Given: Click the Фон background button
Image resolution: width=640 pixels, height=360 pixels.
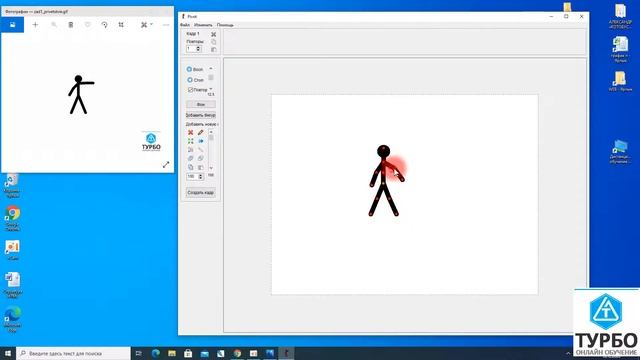Looking at the screenshot, I should click(201, 104).
